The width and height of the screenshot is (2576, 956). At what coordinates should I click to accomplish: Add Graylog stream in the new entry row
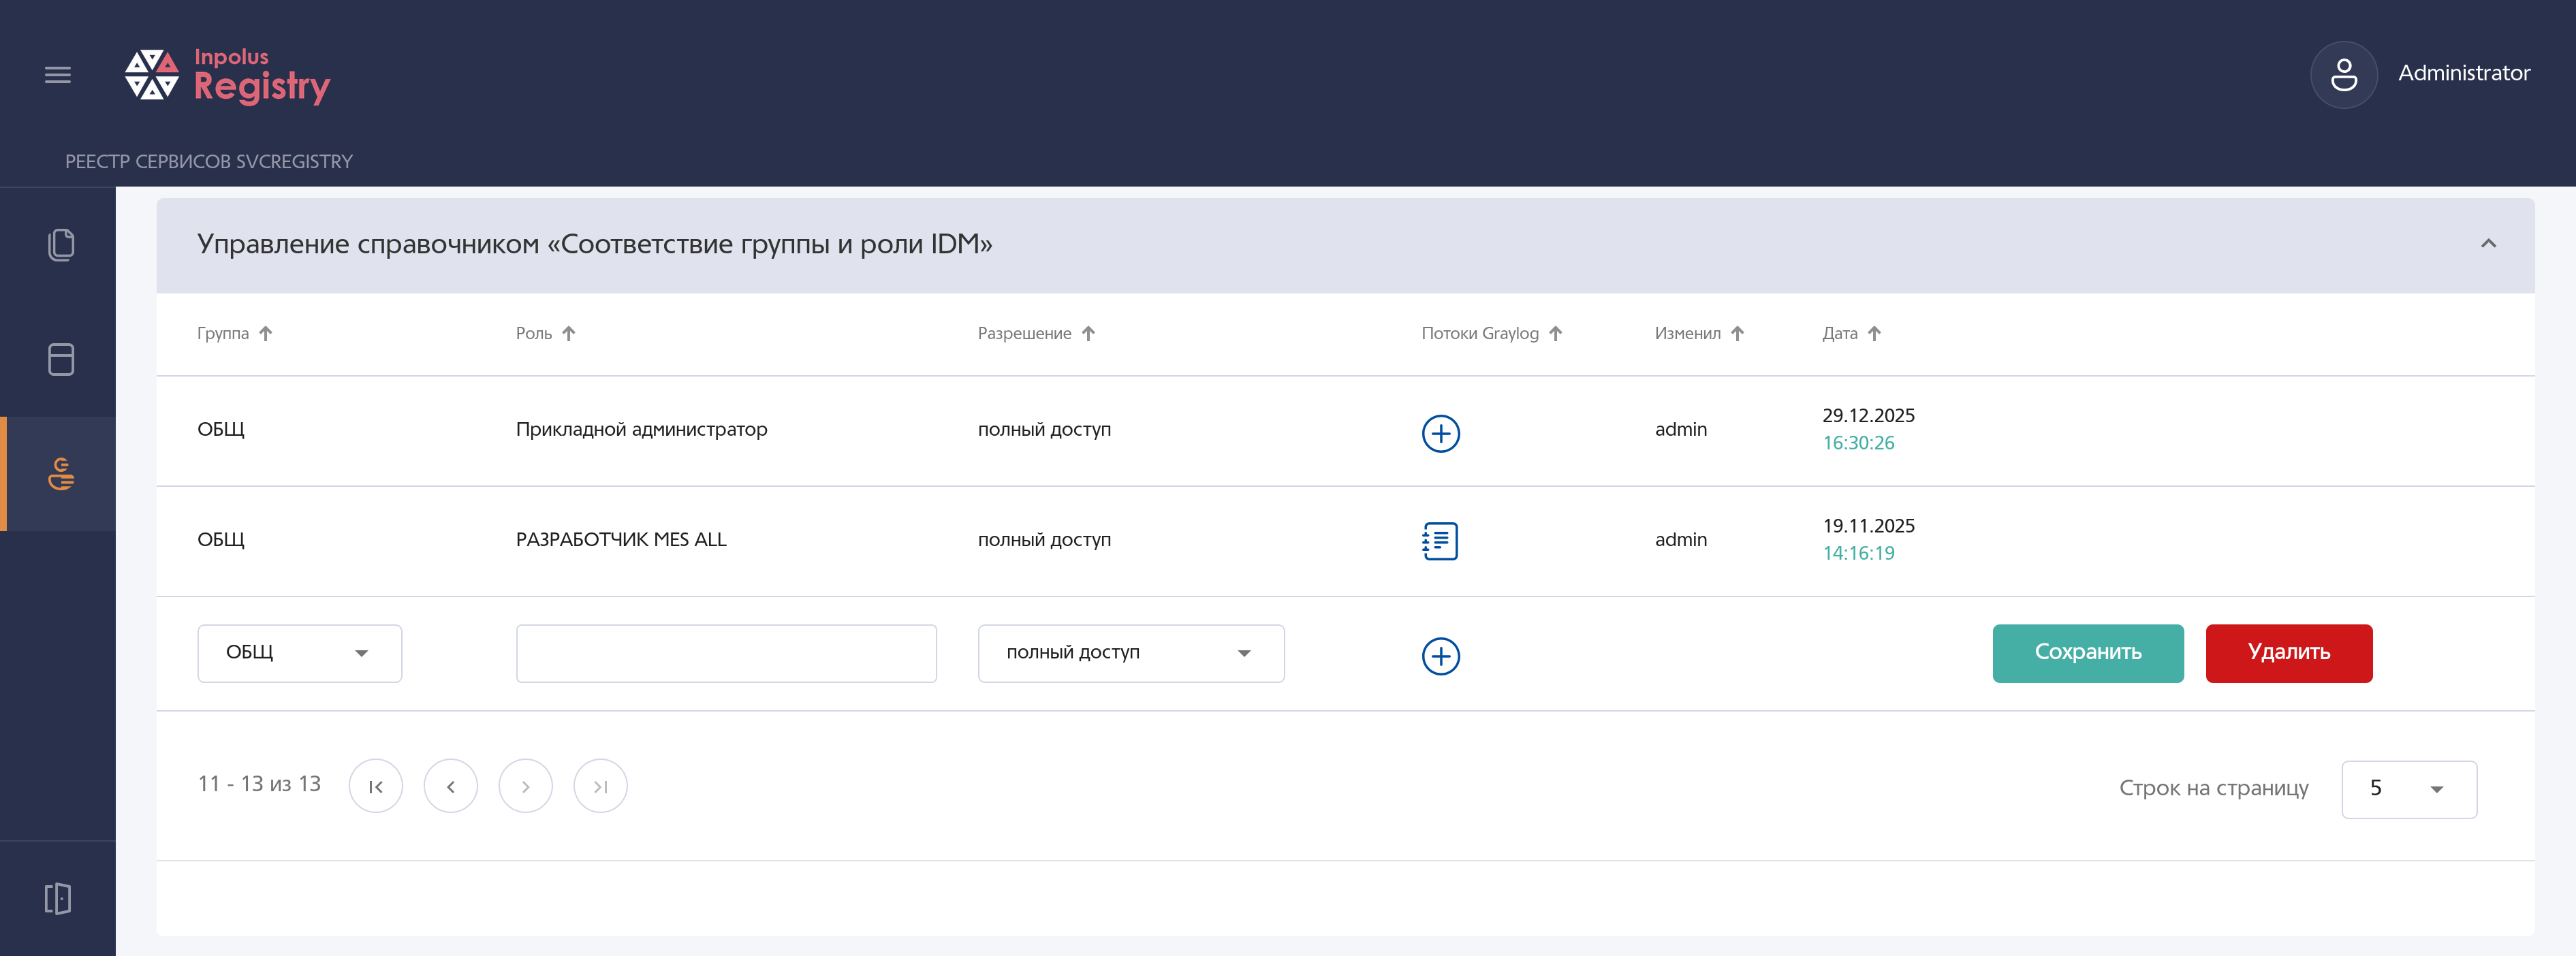(x=1440, y=656)
